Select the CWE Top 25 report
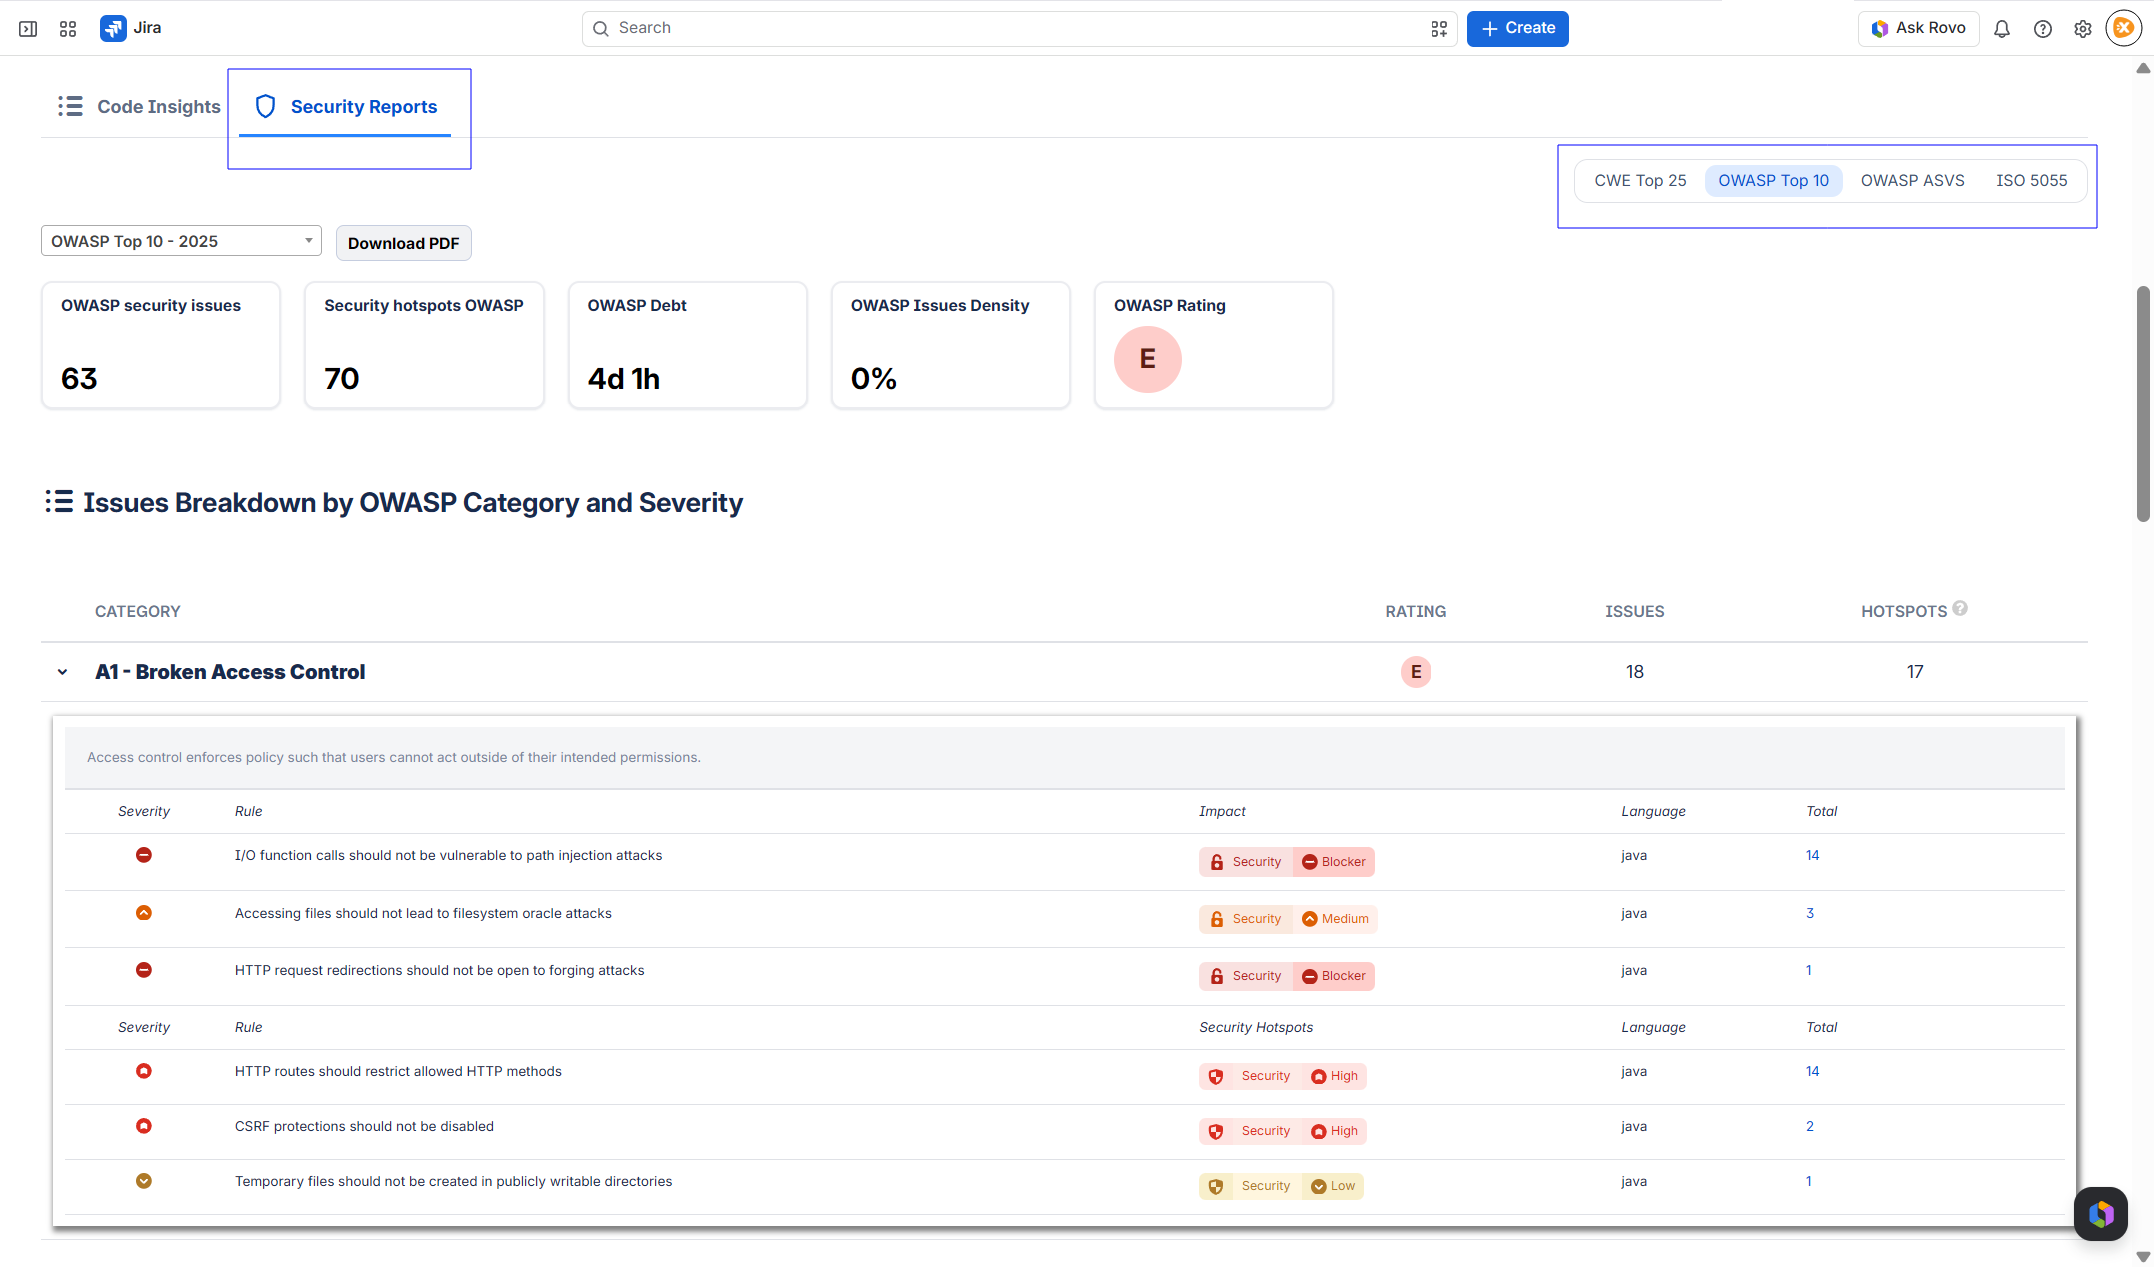Viewport: 2154px width, 1267px height. pyautogui.click(x=1640, y=181)
